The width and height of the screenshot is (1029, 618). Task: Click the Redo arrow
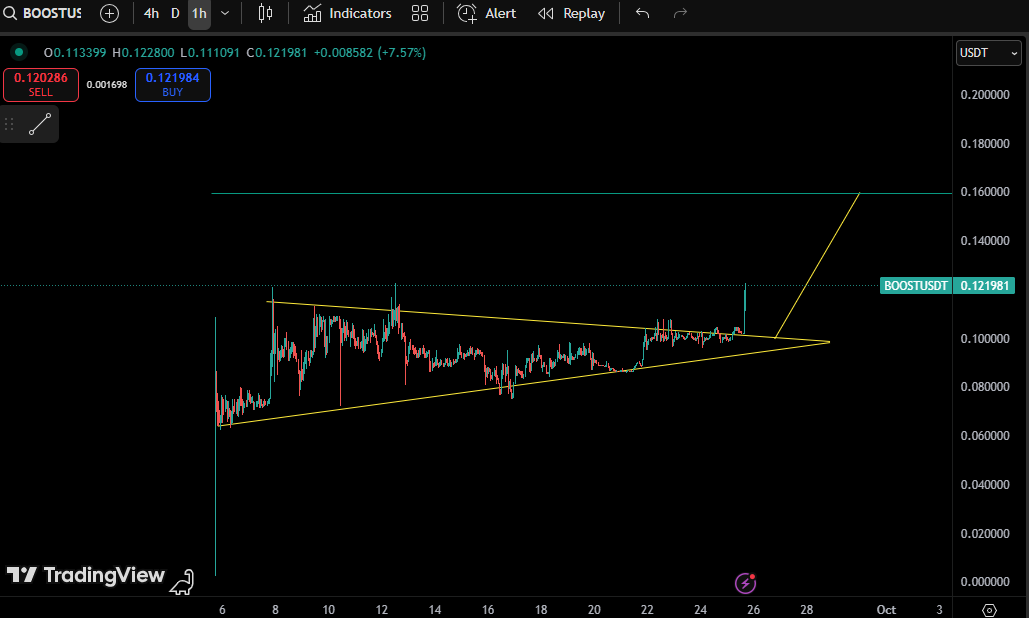point(681,13)
